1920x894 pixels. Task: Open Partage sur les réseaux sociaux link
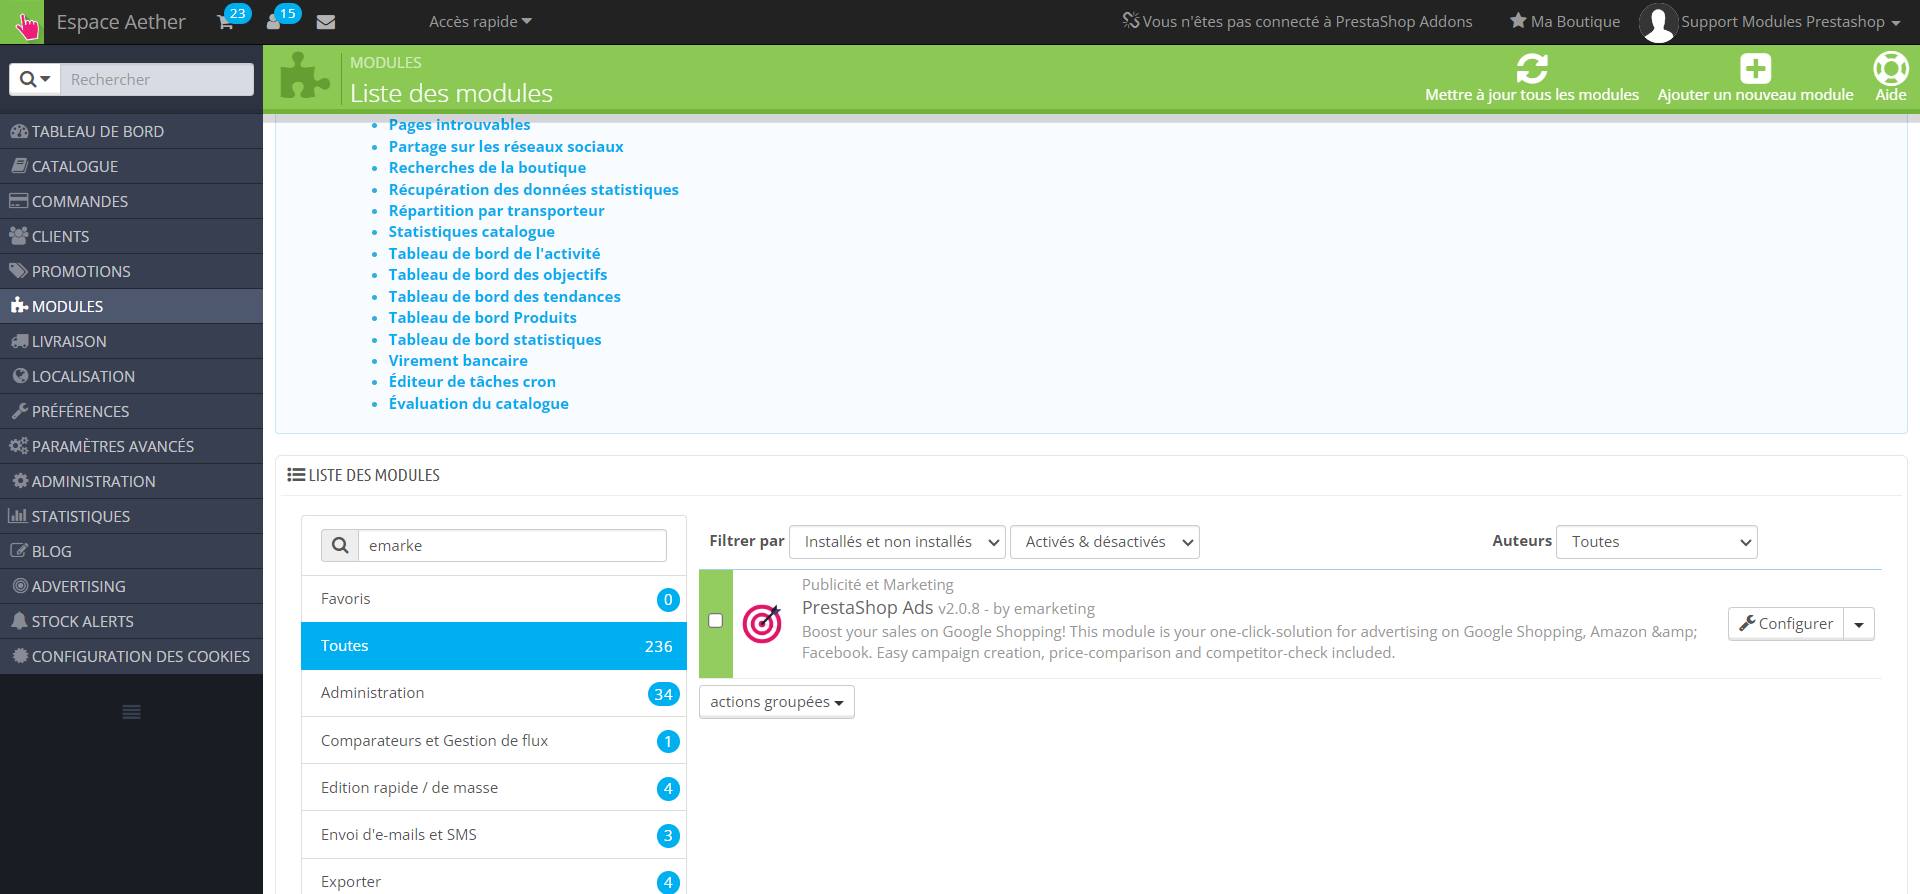pyautogui.click(x=506, y=147)
